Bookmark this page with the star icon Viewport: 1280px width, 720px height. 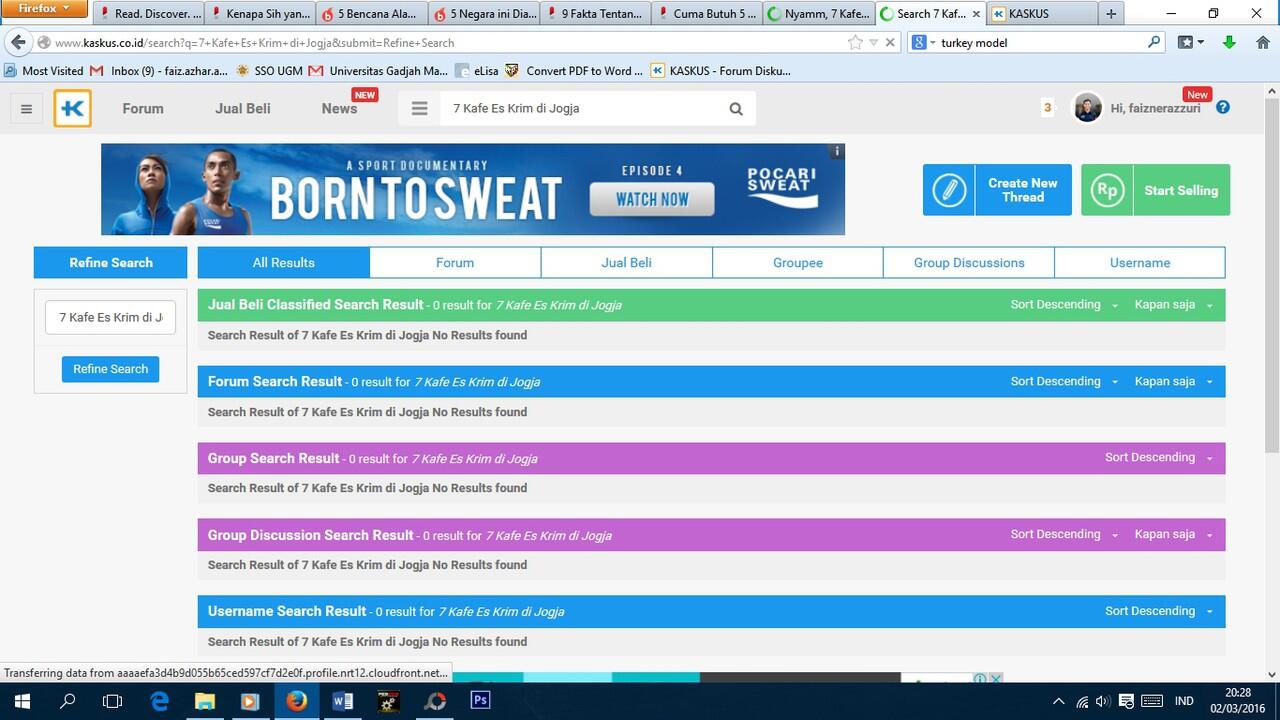855,42
